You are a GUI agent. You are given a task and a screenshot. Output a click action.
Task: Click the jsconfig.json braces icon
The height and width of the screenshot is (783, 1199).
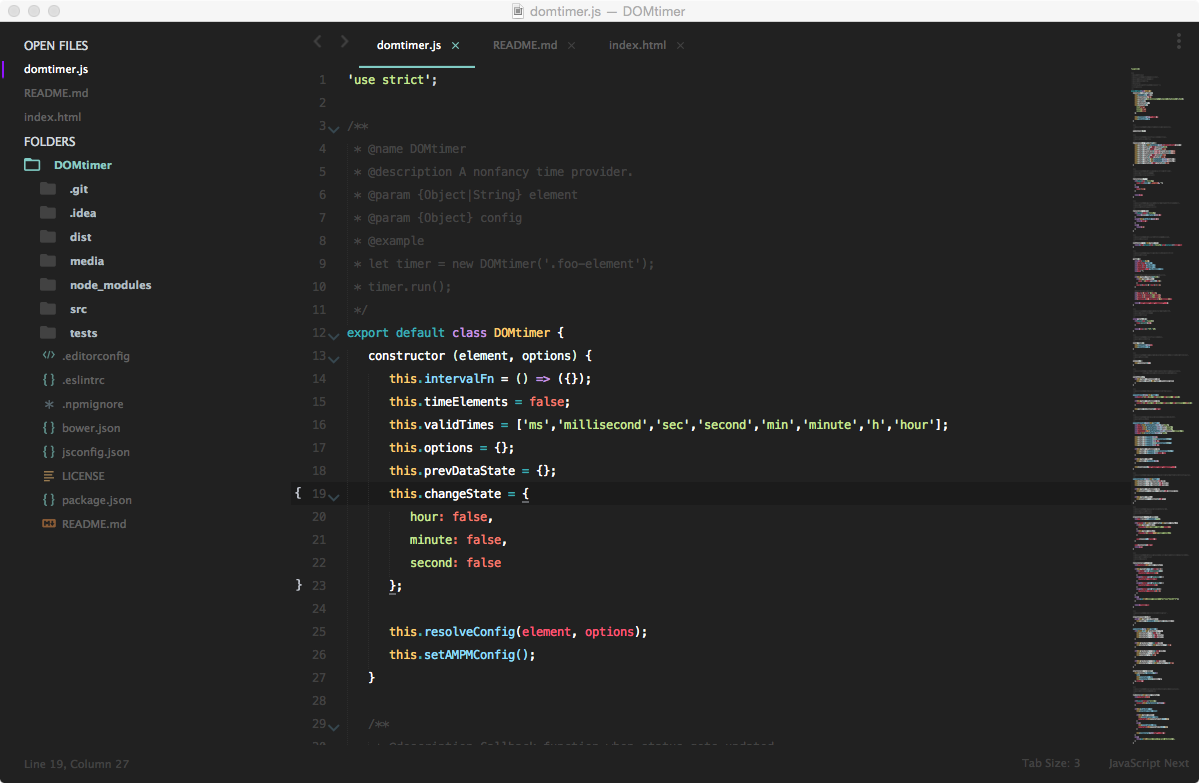[x=49, y=452]
